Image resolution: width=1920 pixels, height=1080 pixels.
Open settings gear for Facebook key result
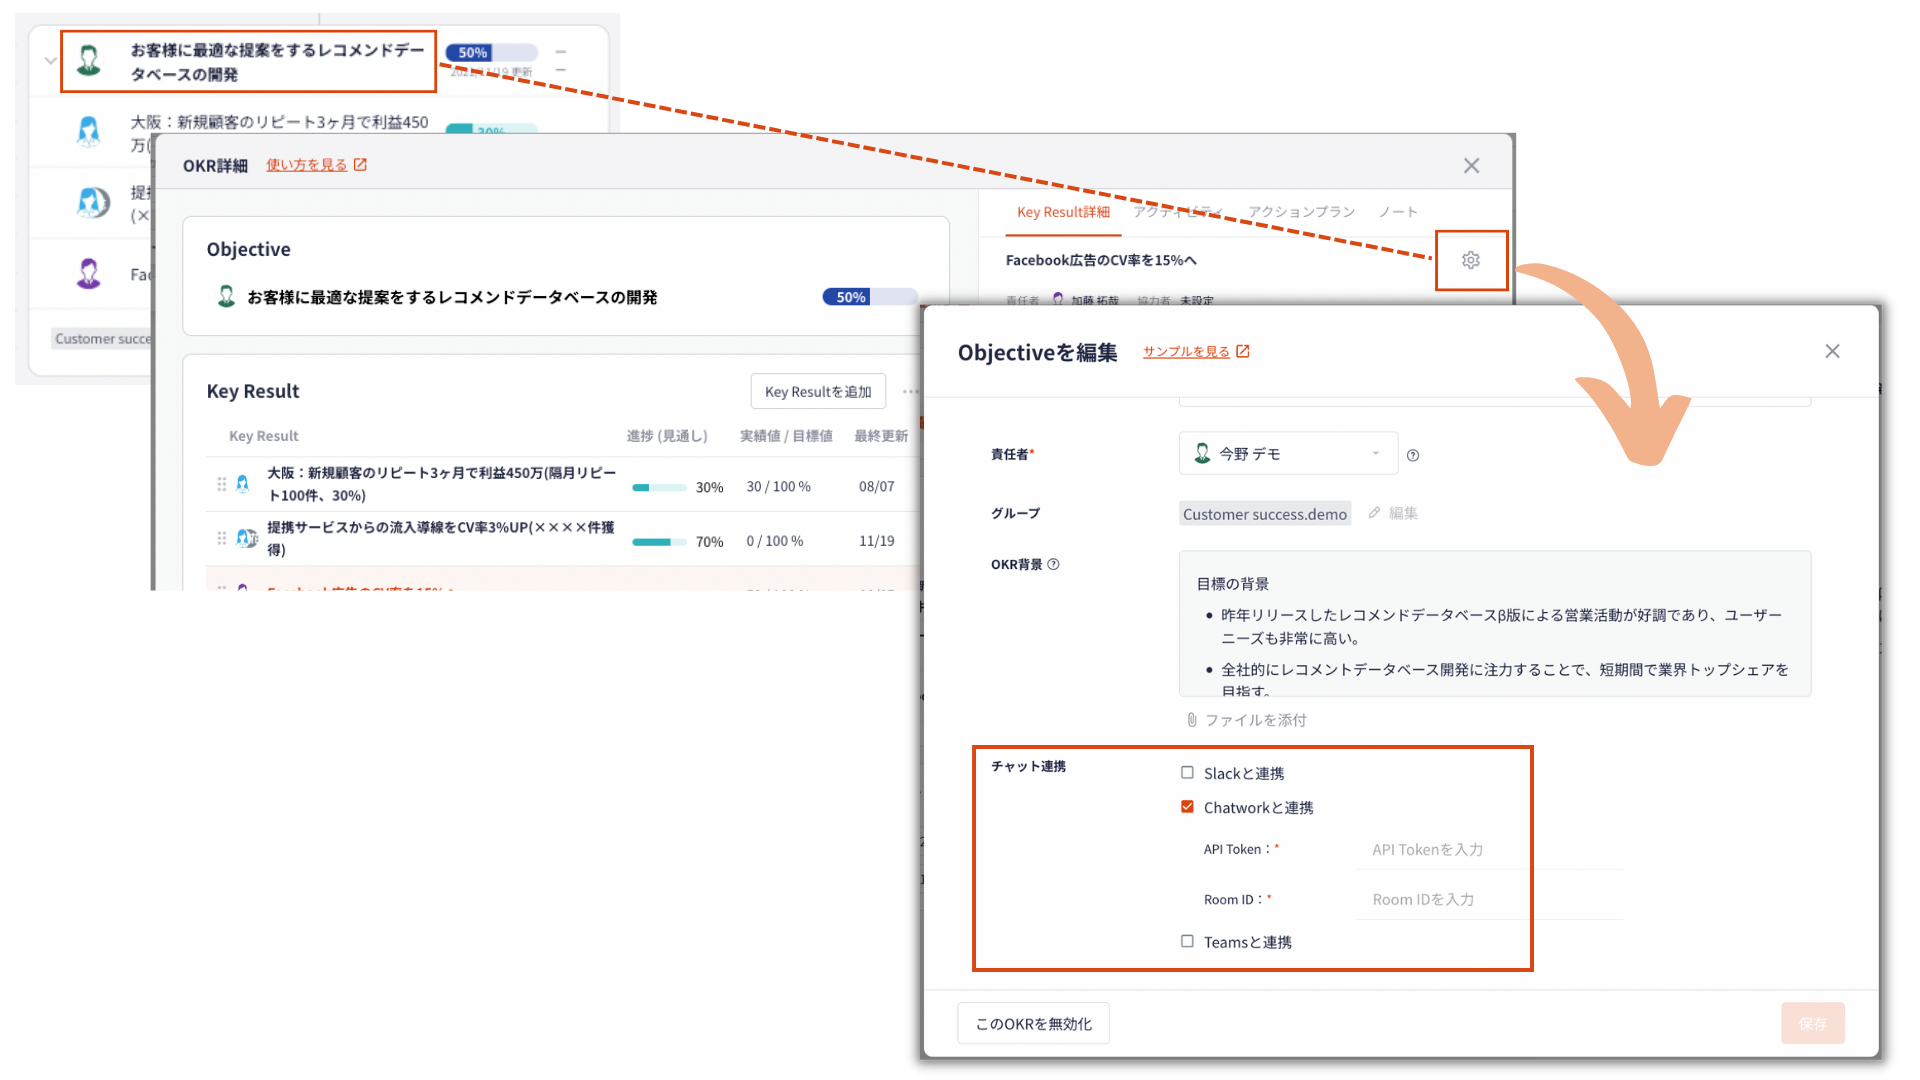click(1470, 260)
